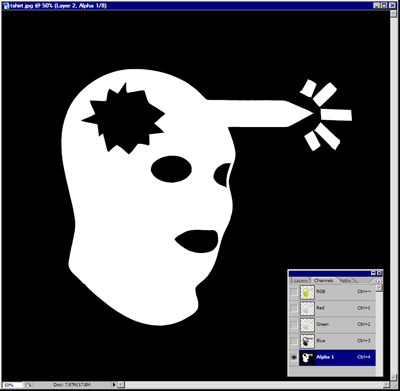Maximize the tshirt.jpg document window
This screenshot has width=400, height=391.
pos(384,5)
